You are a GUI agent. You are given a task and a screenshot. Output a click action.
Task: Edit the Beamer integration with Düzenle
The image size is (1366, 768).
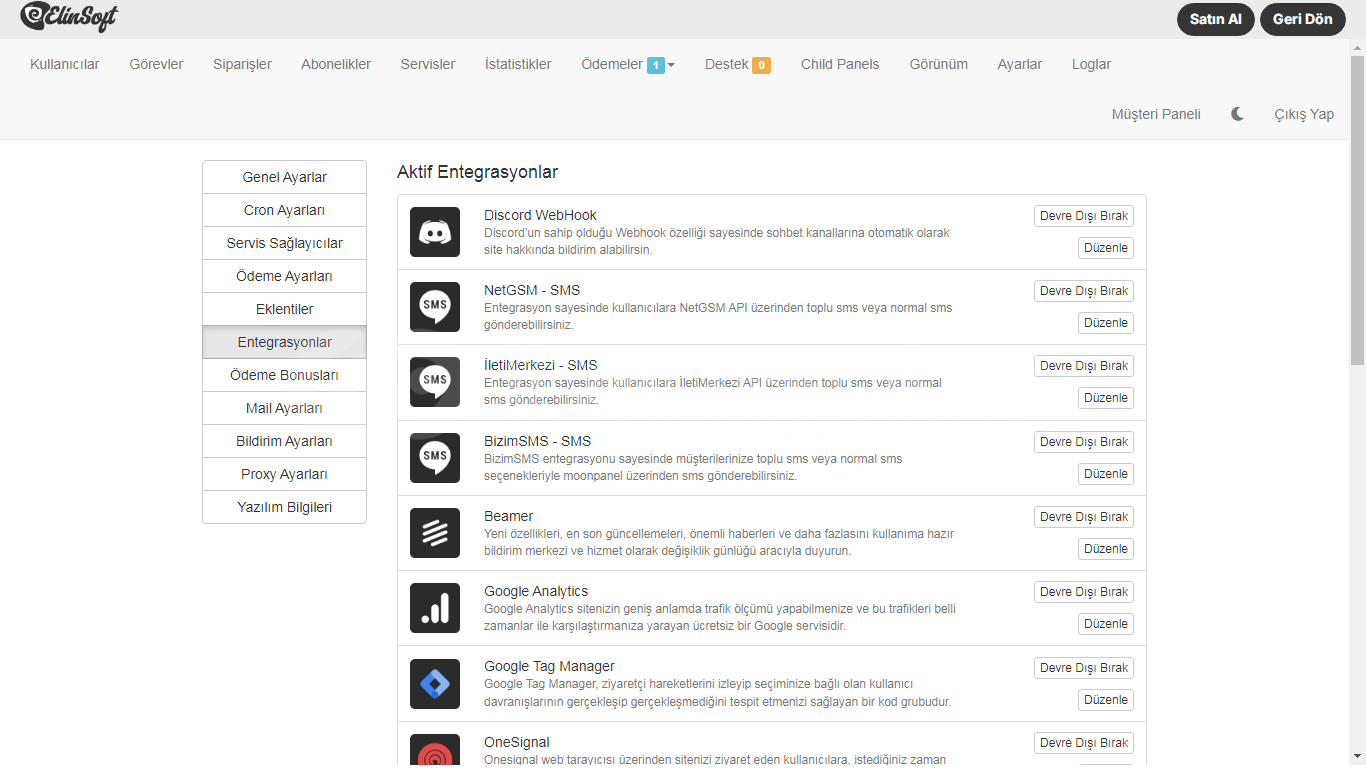click(x=1105, y=549)
